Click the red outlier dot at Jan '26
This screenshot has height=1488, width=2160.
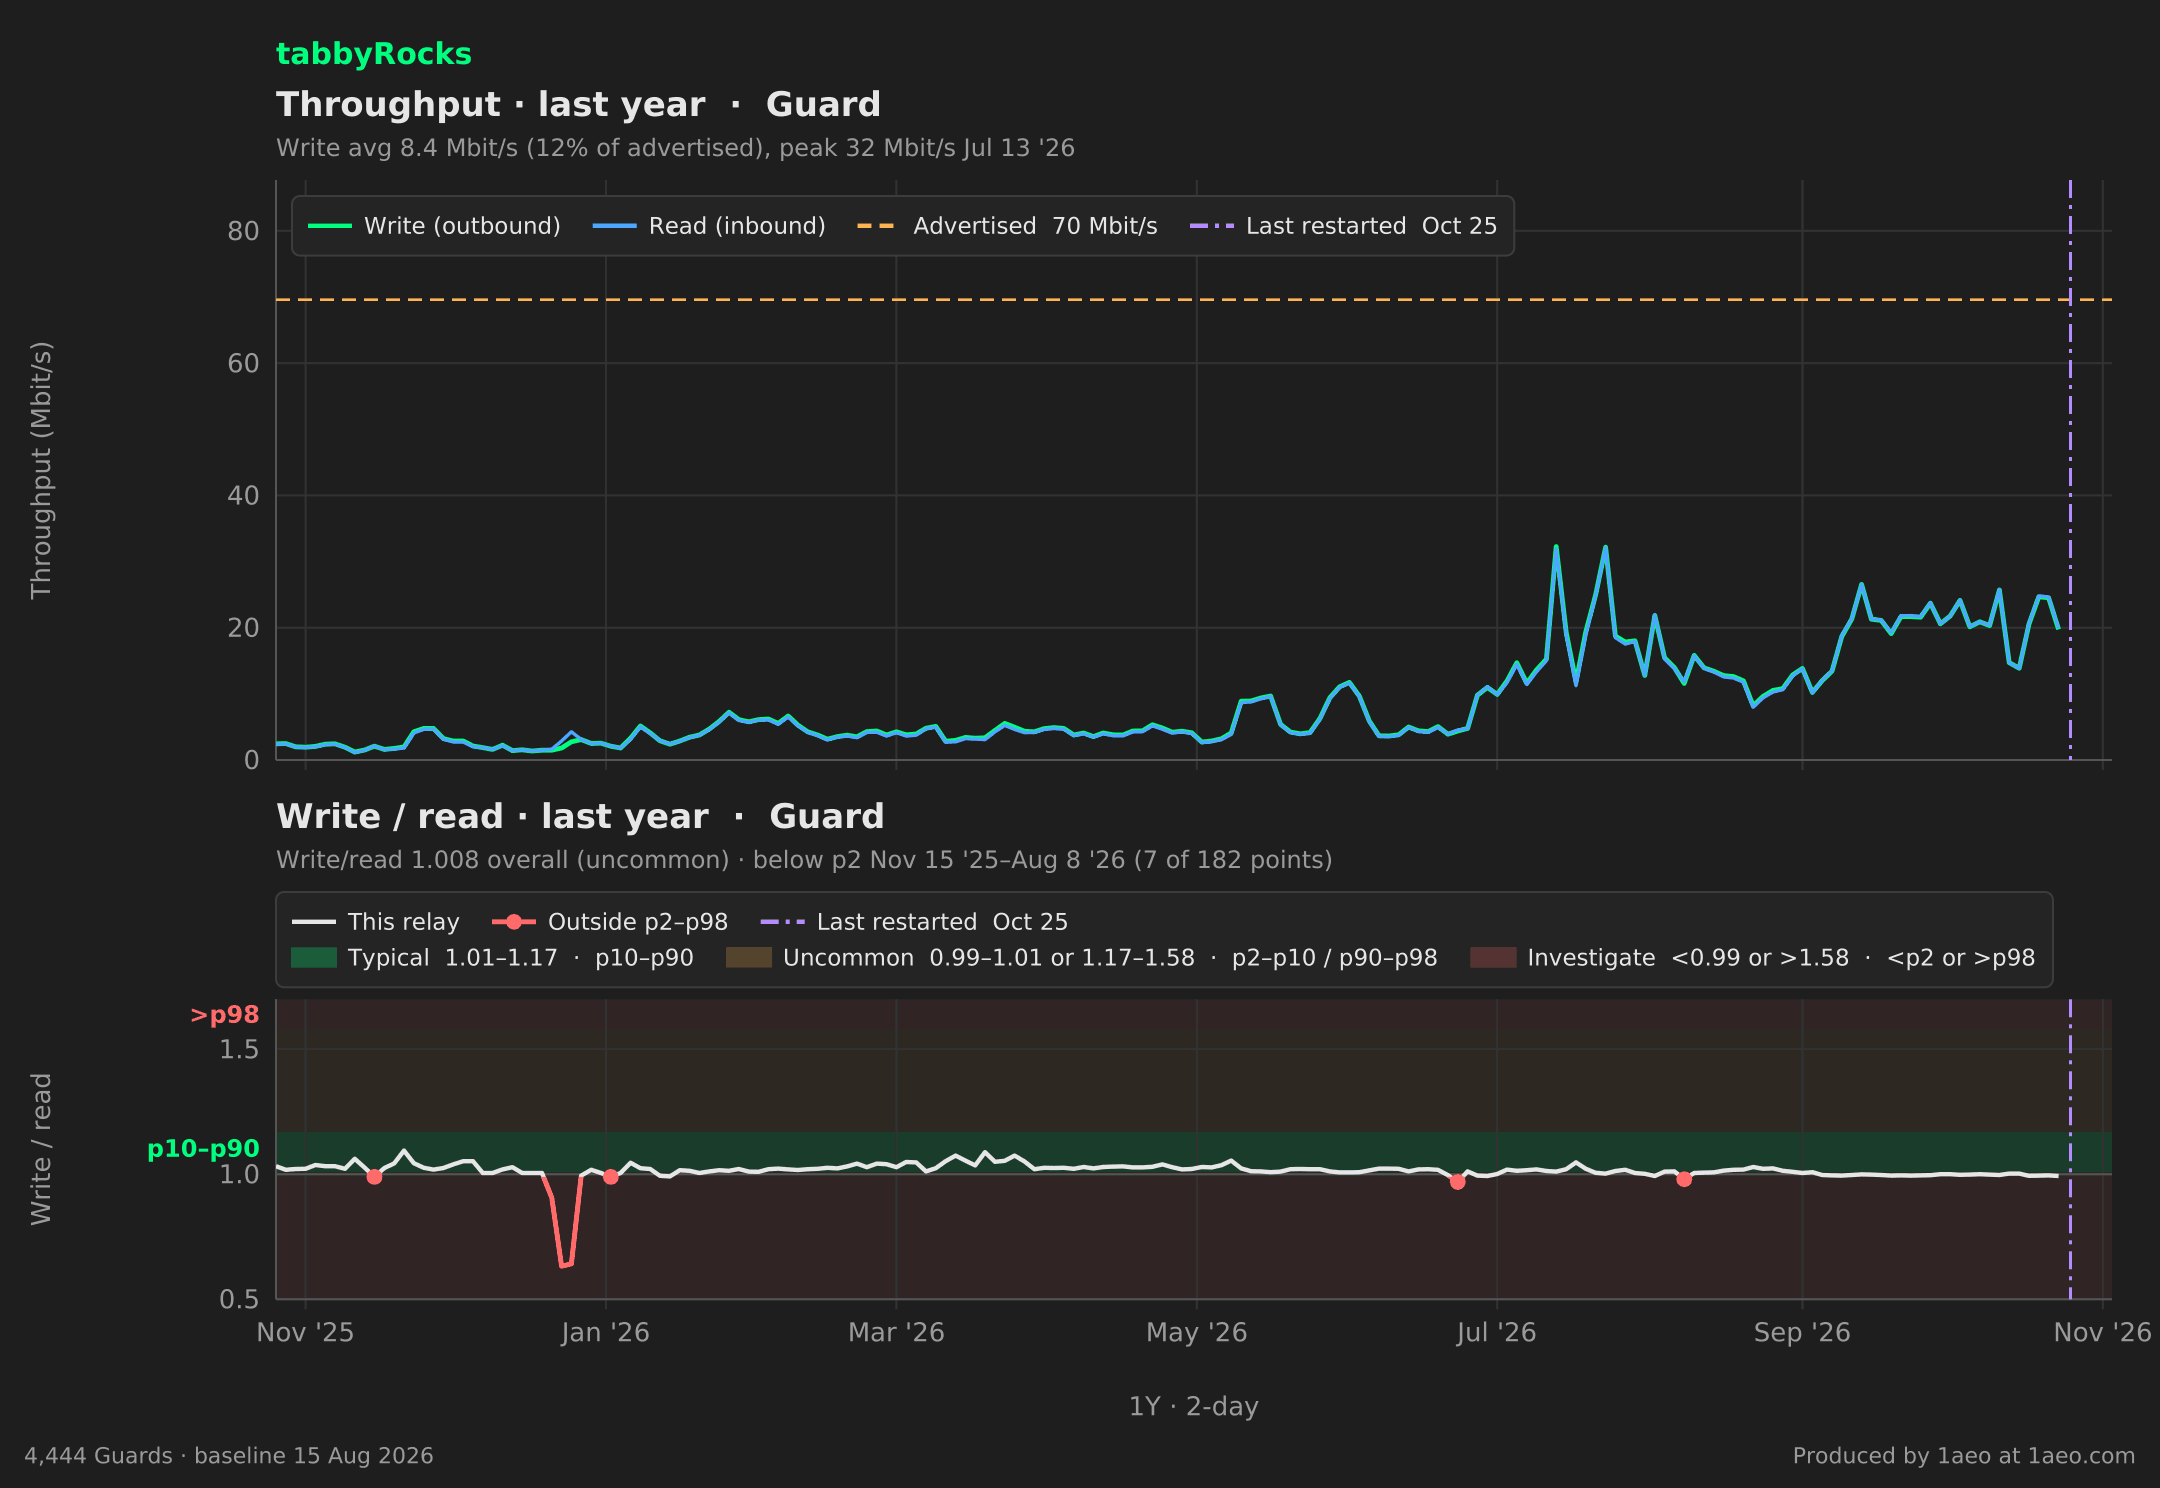611,1177
